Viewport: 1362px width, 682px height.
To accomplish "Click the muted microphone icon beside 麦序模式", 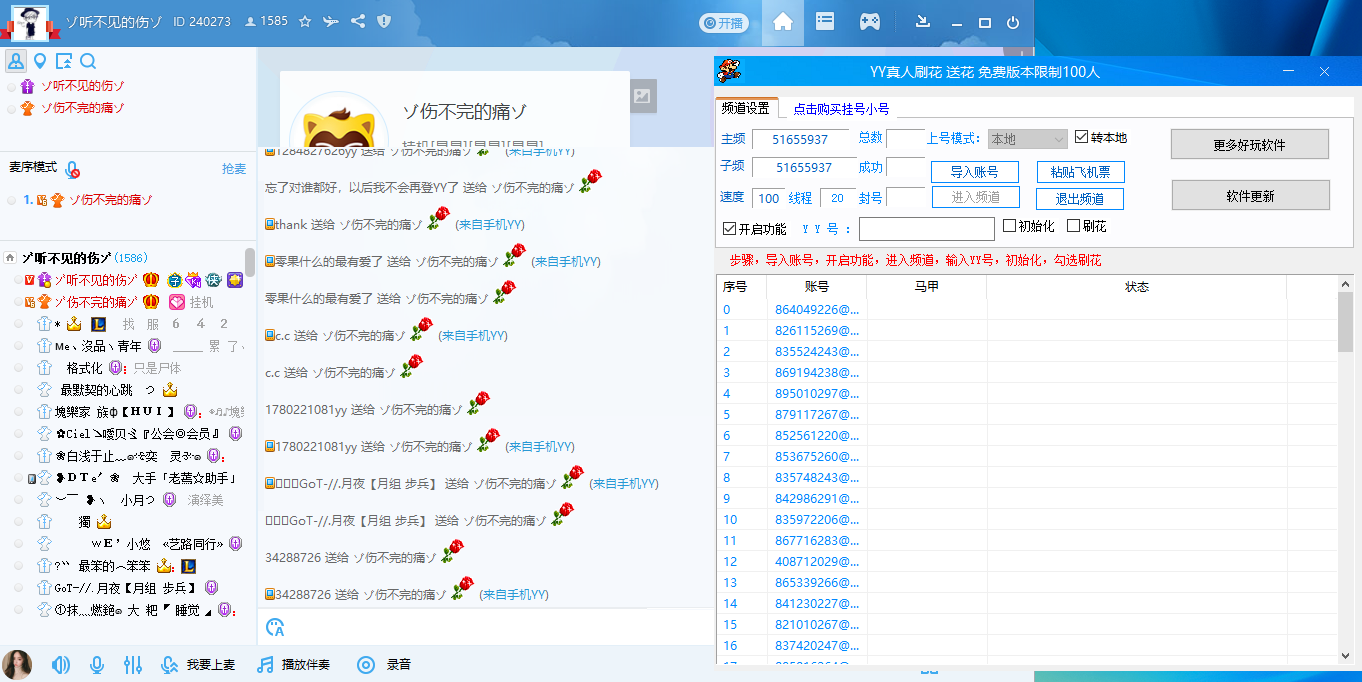I will [72, 169].
